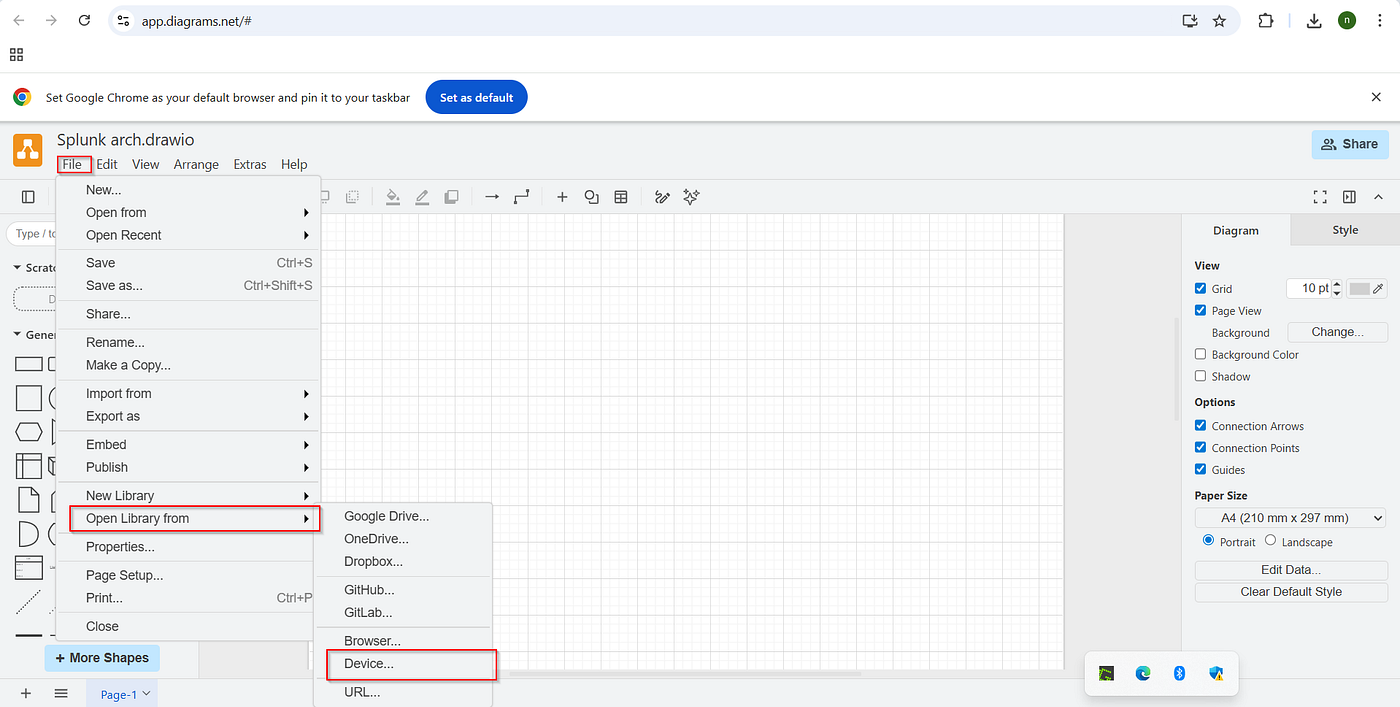Image resolution: width=1400 pixels, height=707 pixels.
Task: Click the Windows Security shield tray icon
Action: [1216, 673]
